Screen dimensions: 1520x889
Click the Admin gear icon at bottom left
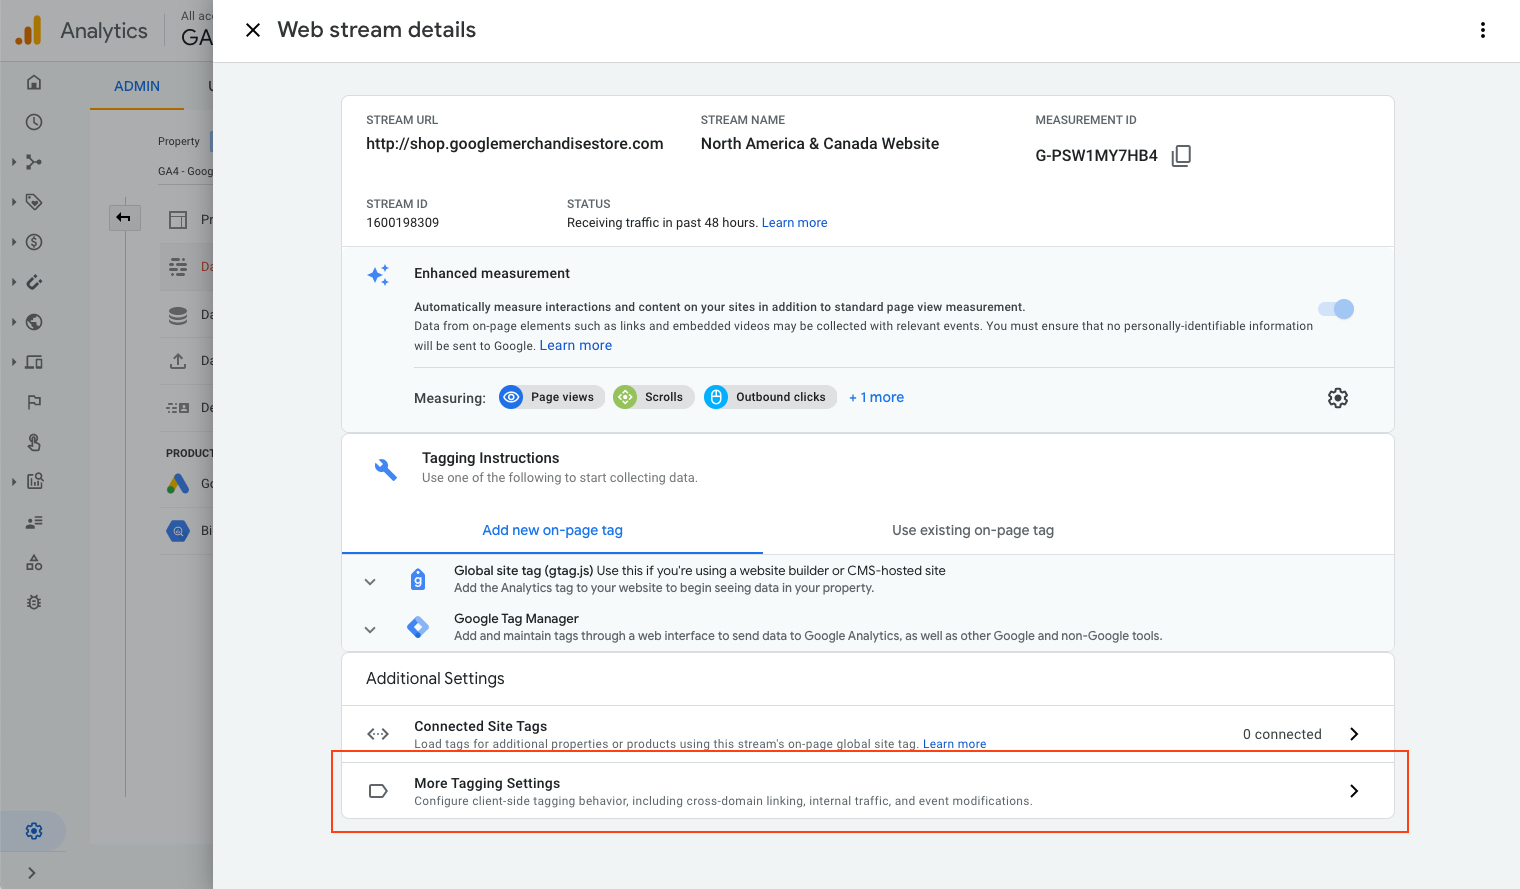click(x=34, y=831)
